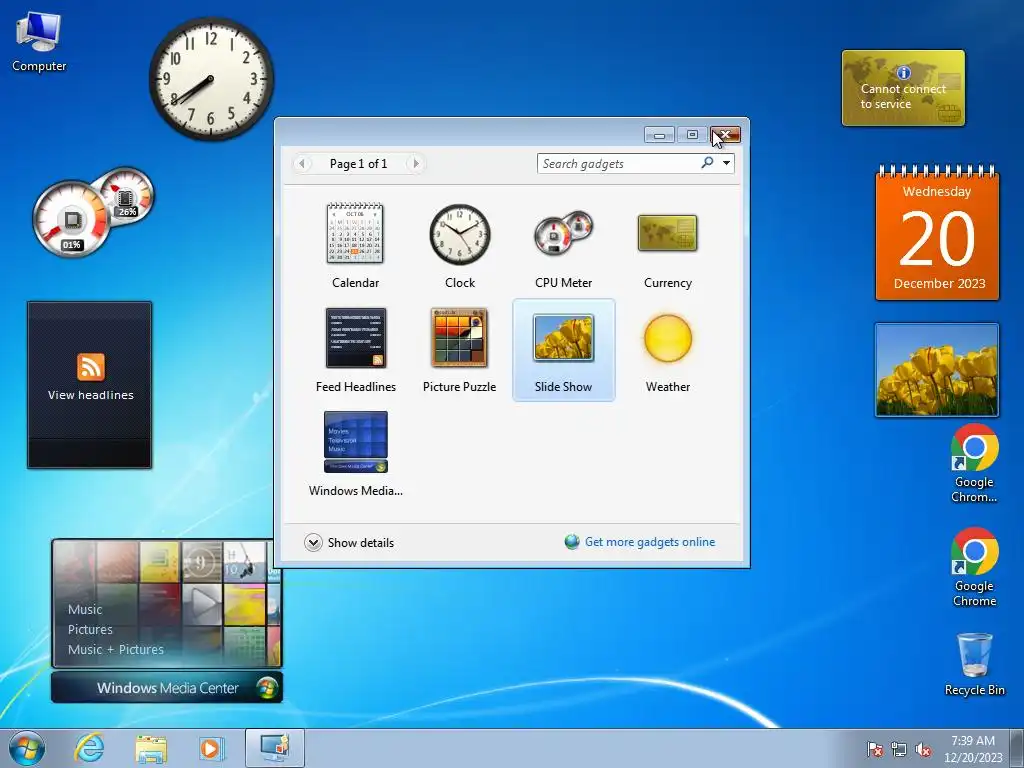This screenshot has width=1024, height=768.
Task: Select Music + Pictures in Media Center gadget
Action: pos(116,649)
